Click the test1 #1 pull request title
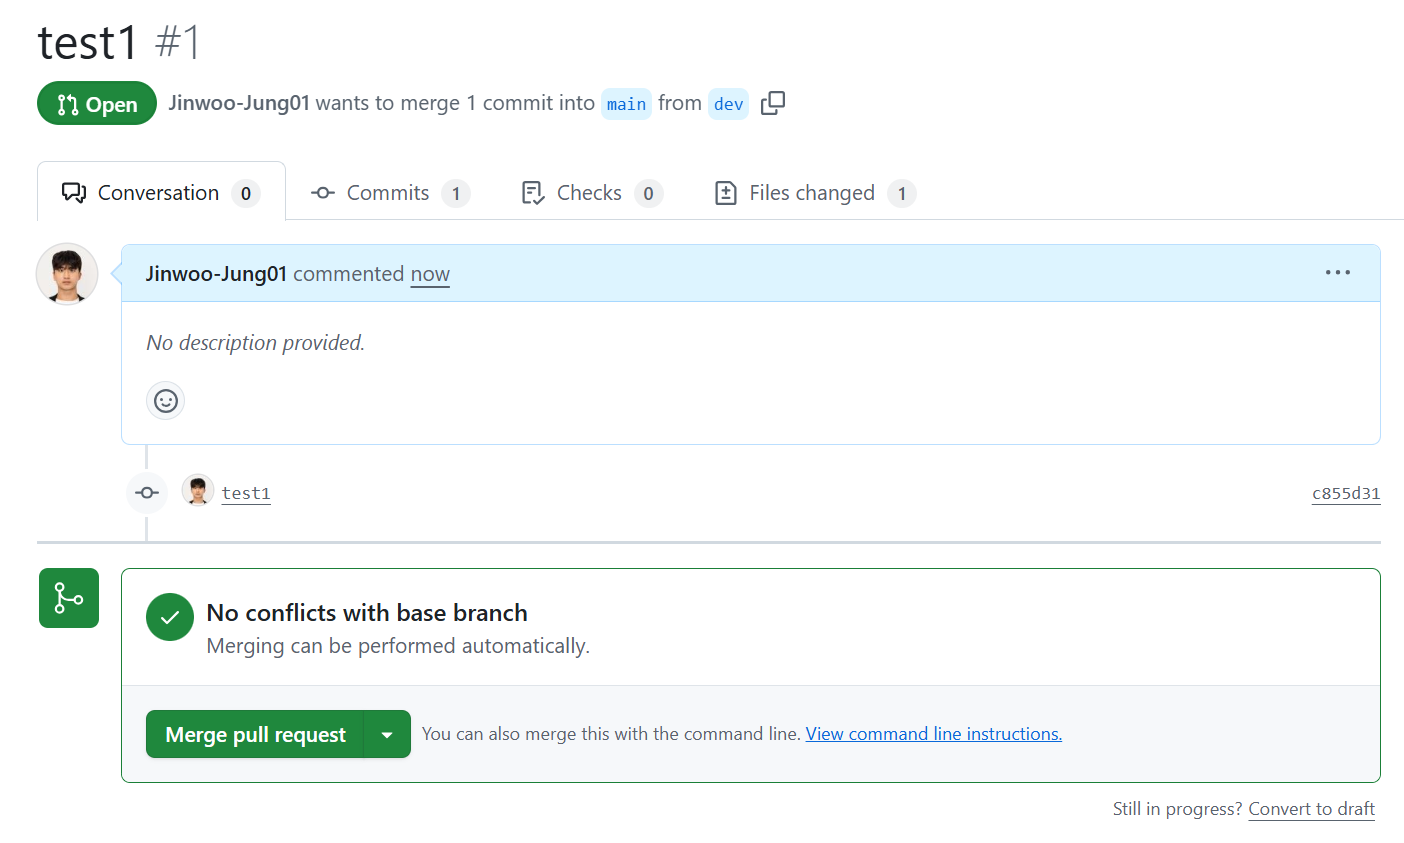Viewport: 1404px width, 843px height. point(119,43)
